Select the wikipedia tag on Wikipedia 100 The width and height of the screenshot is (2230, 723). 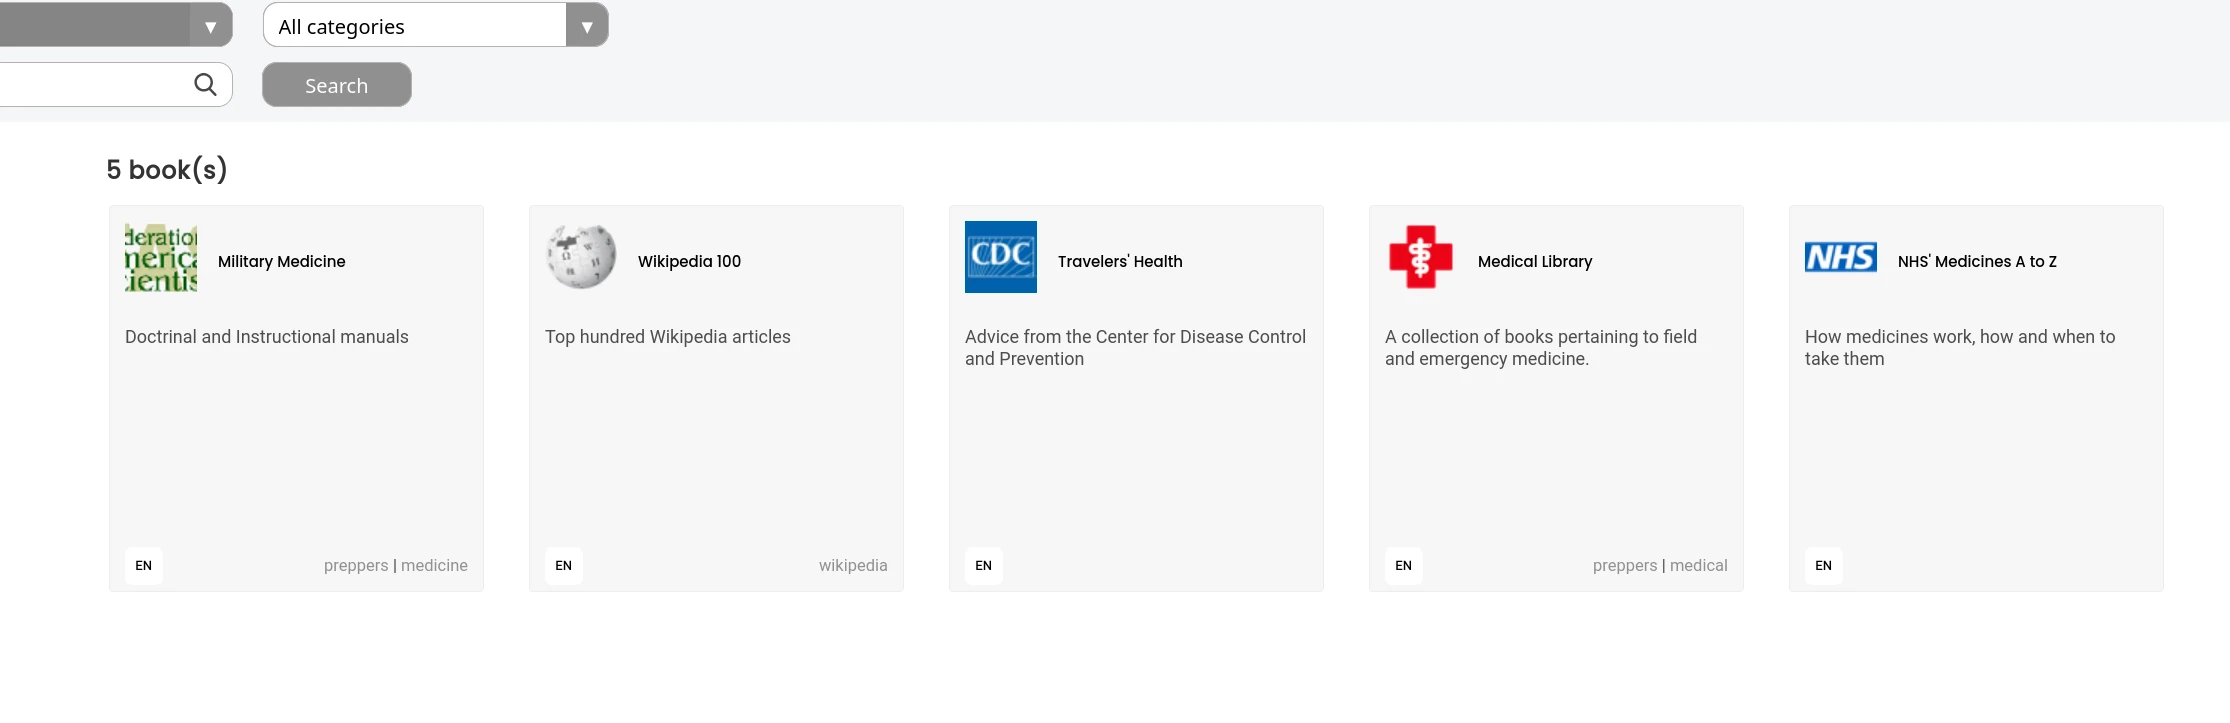click(853, 566)
